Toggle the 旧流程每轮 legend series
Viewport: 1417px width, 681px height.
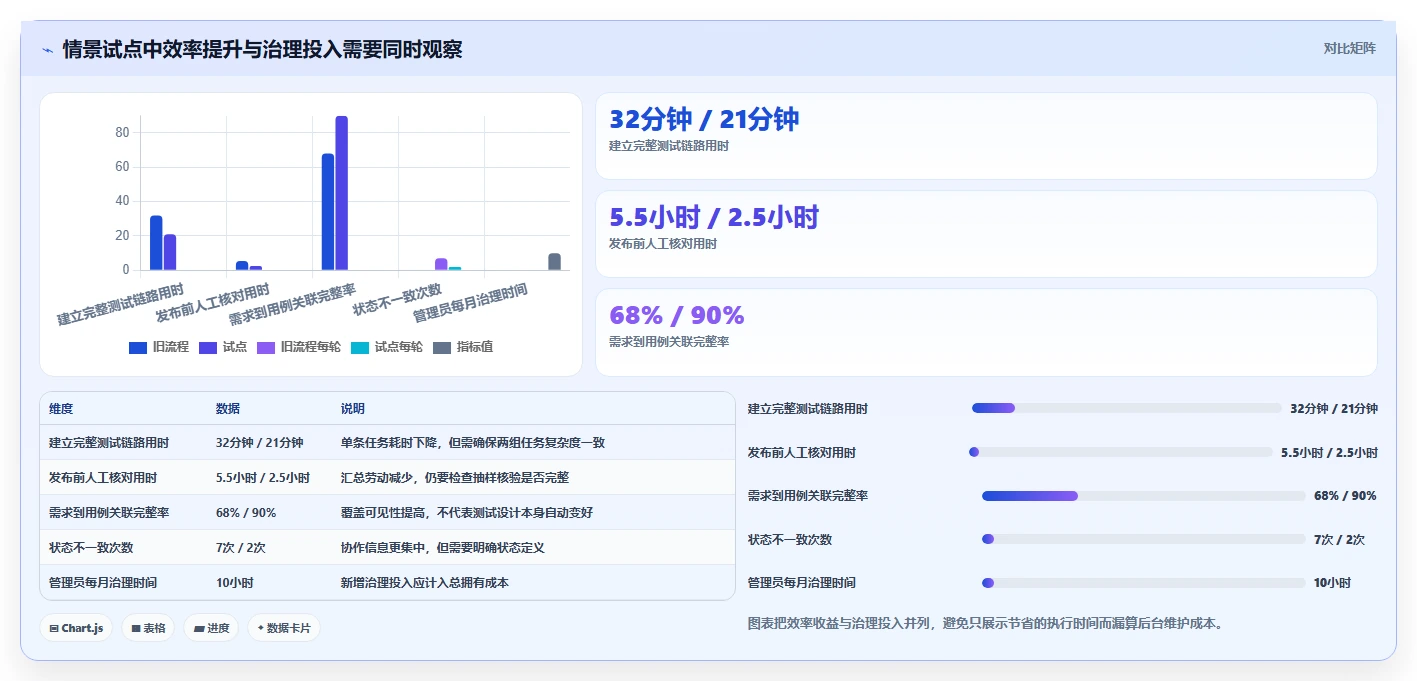[x=299, y=347]
